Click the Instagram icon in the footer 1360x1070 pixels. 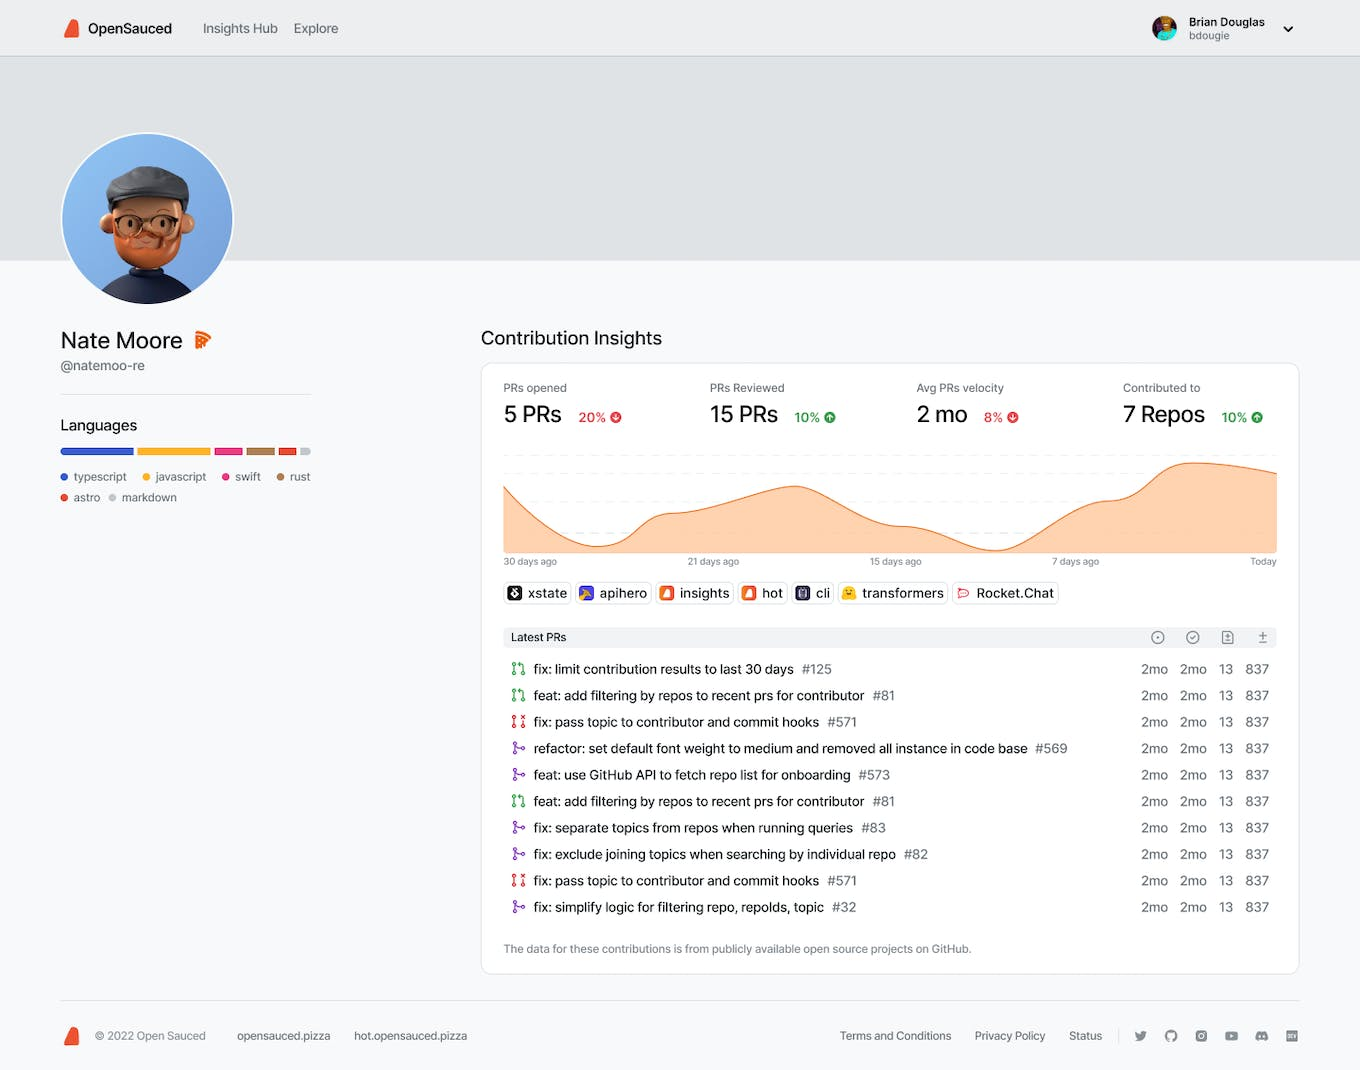coord(1201,1036)
